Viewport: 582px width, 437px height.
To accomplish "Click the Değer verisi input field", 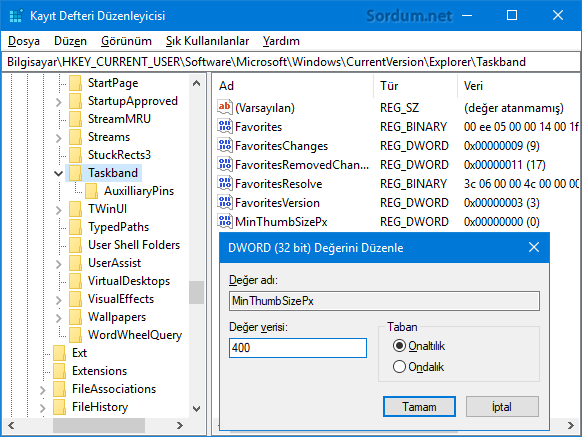I will pos(298,348).
